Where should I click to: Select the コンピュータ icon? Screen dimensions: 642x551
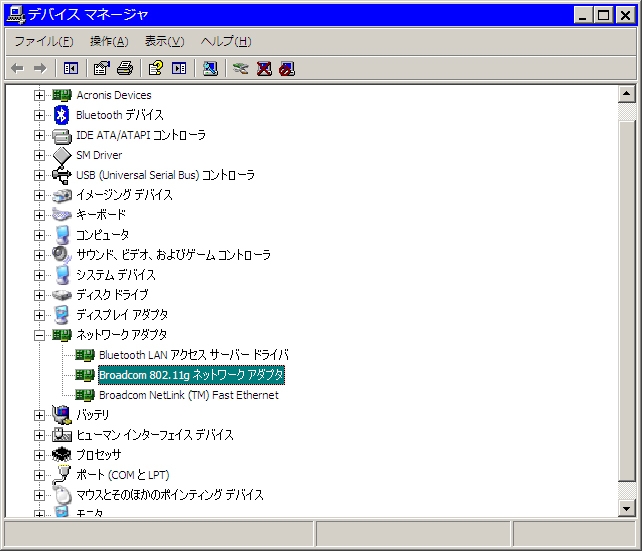[x=62, y=235]
